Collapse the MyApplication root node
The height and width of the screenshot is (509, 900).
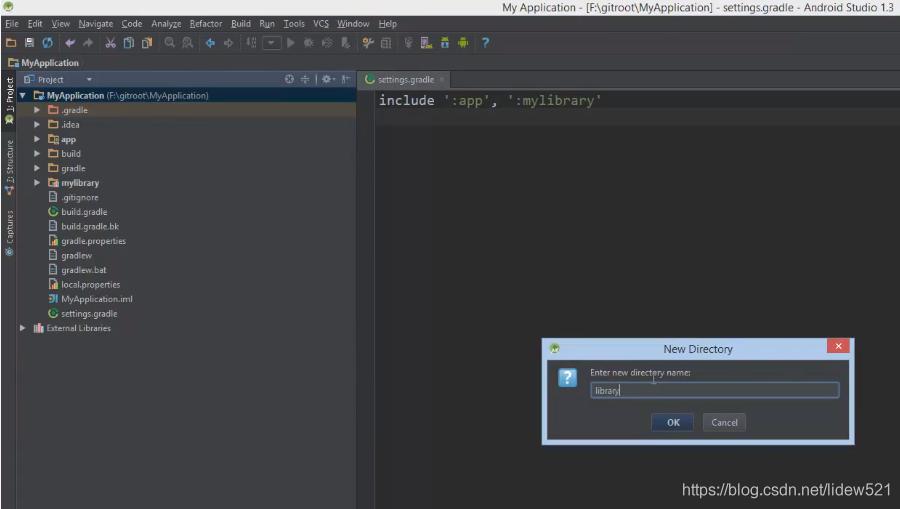point(23,95)
